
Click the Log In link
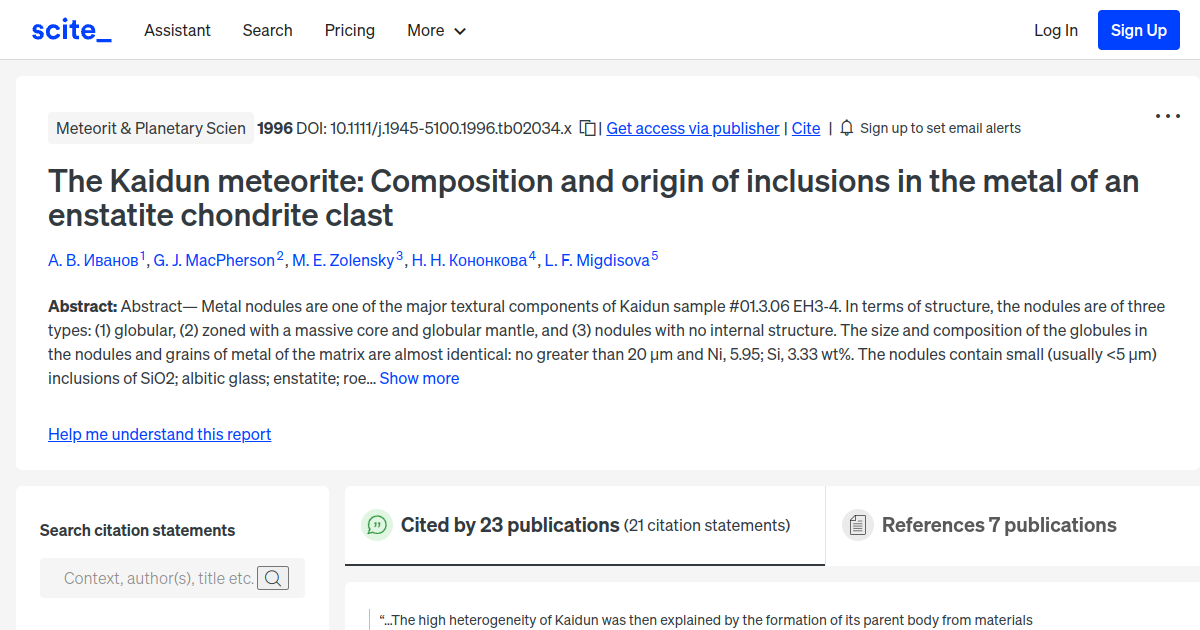click(x=1055, y=30)
